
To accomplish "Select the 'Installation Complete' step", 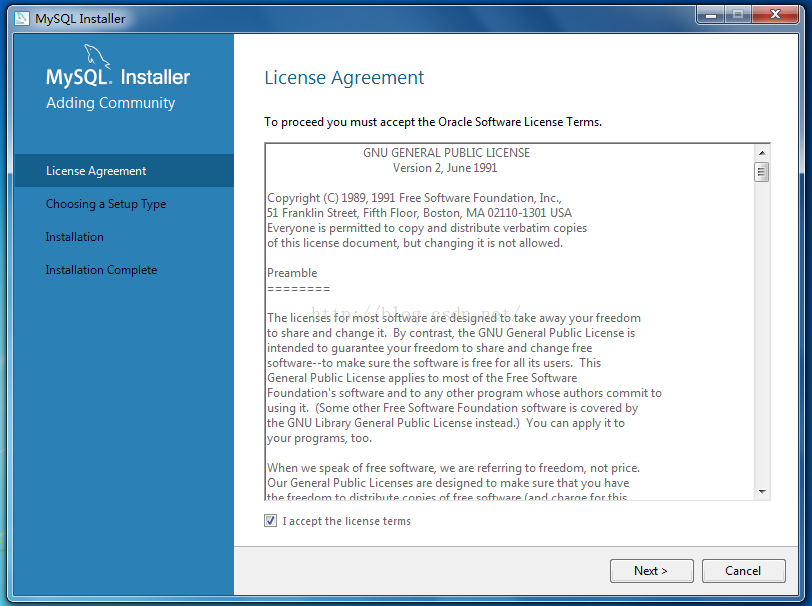I will click(100, 269).
